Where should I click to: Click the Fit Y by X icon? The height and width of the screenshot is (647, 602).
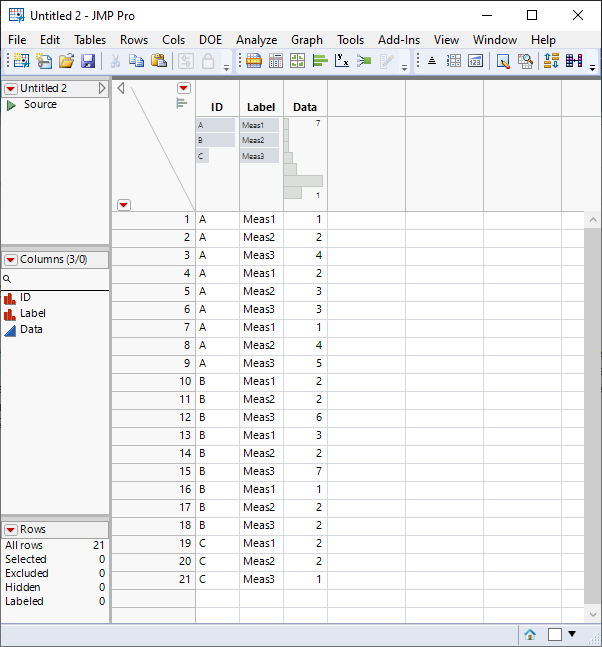342,61
